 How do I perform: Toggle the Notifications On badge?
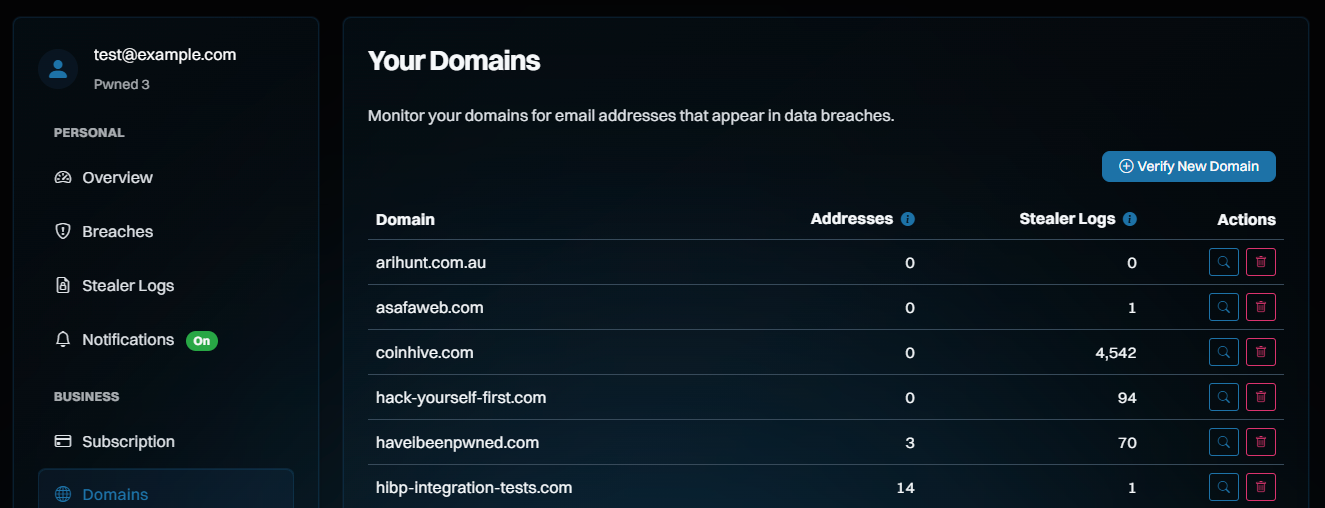(202, 340)
